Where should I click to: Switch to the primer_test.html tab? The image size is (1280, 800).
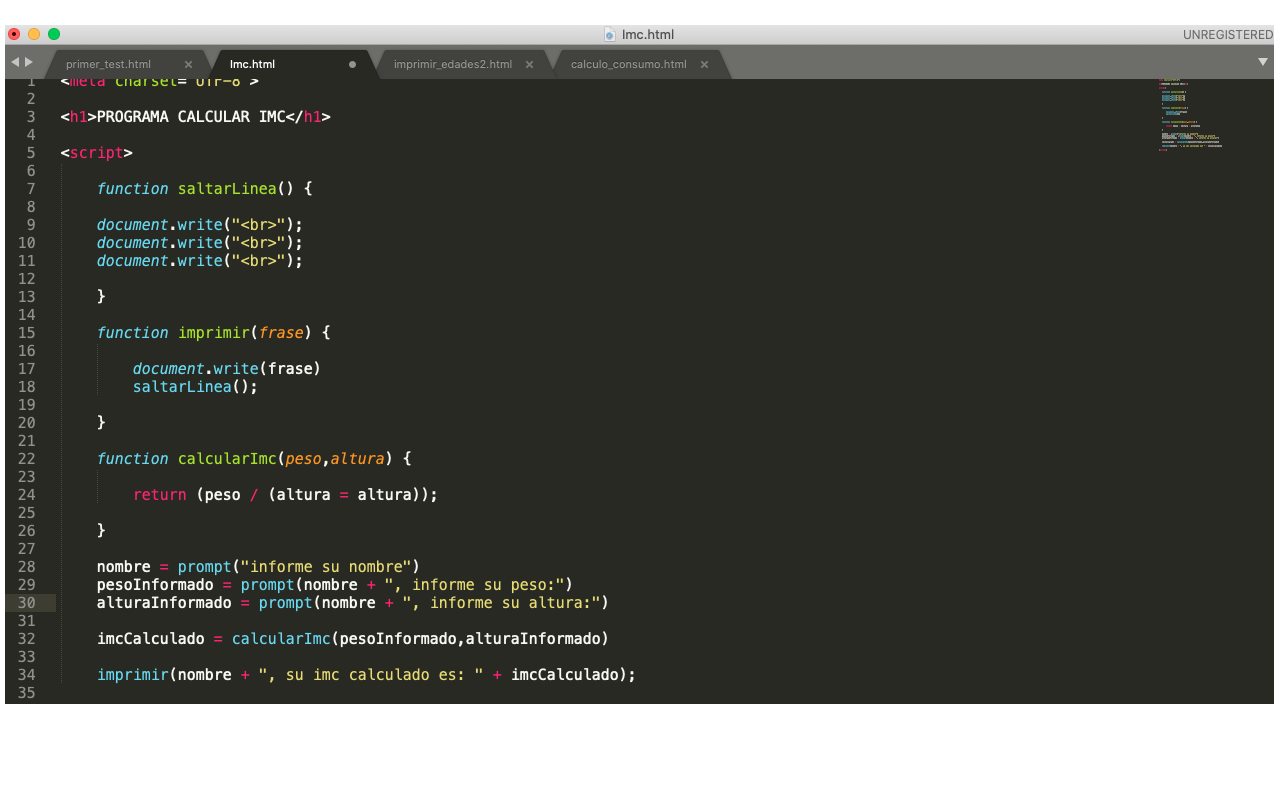point(108,64)
